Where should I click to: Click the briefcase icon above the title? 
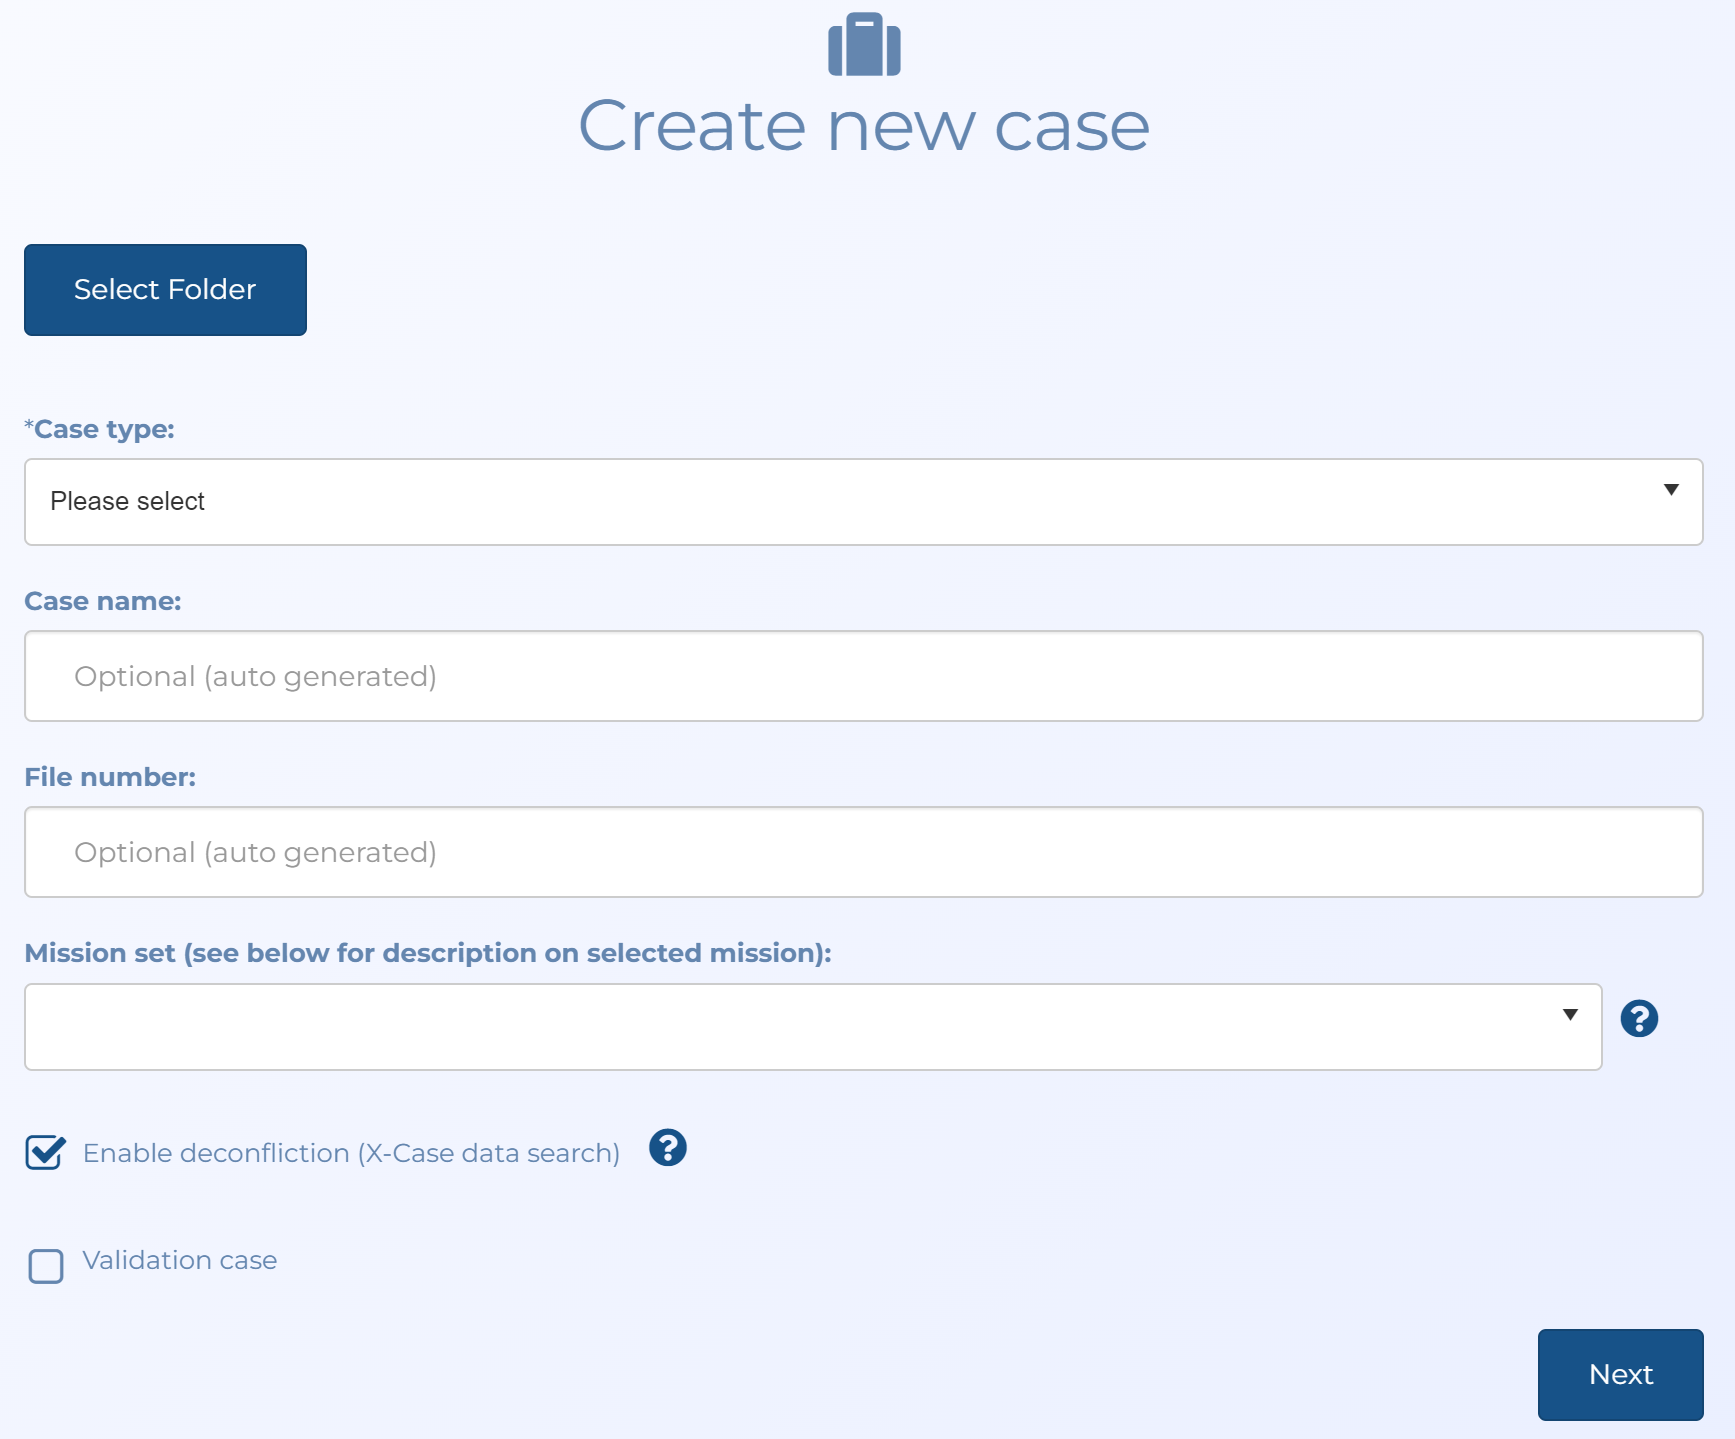[x=866, y=44]
